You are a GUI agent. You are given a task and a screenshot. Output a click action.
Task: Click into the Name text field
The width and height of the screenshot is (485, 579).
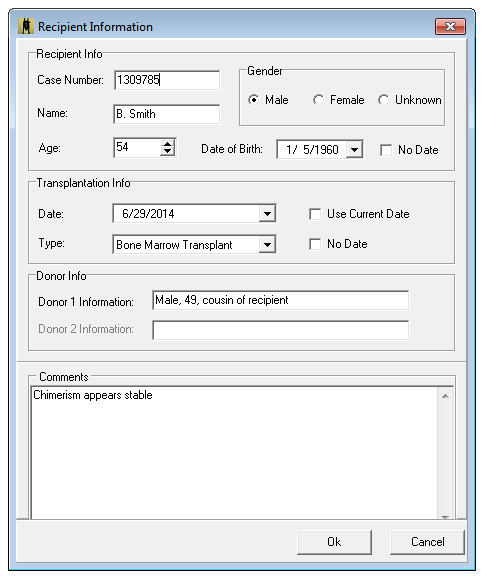point(167,114)
